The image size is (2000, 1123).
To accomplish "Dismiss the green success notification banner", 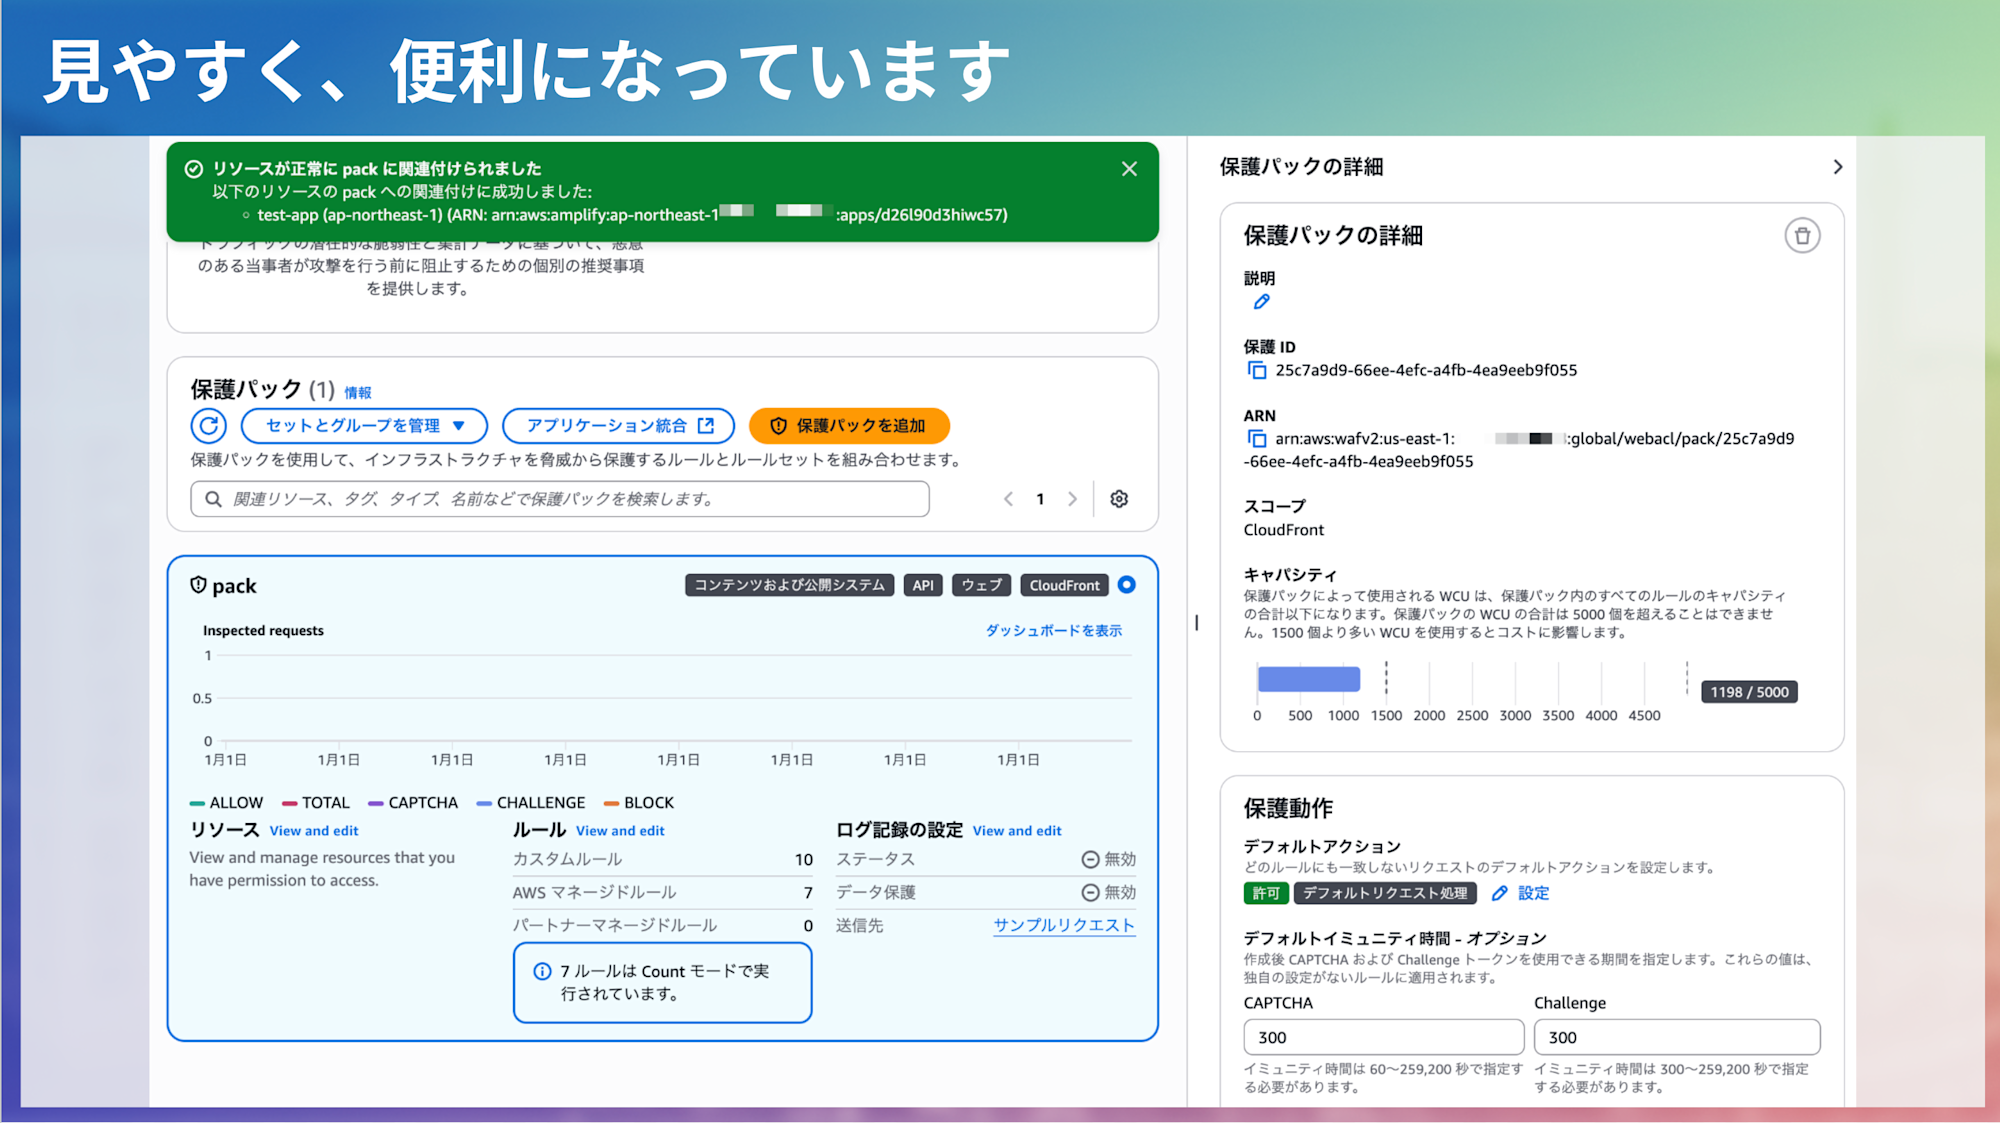I will [x=1129, y=169].
